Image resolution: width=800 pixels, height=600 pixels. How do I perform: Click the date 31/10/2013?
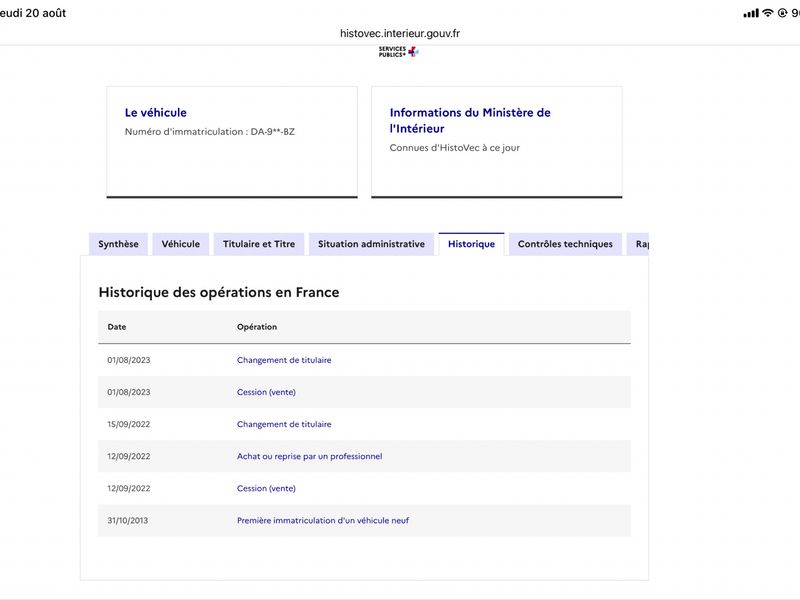click(128, 521)
